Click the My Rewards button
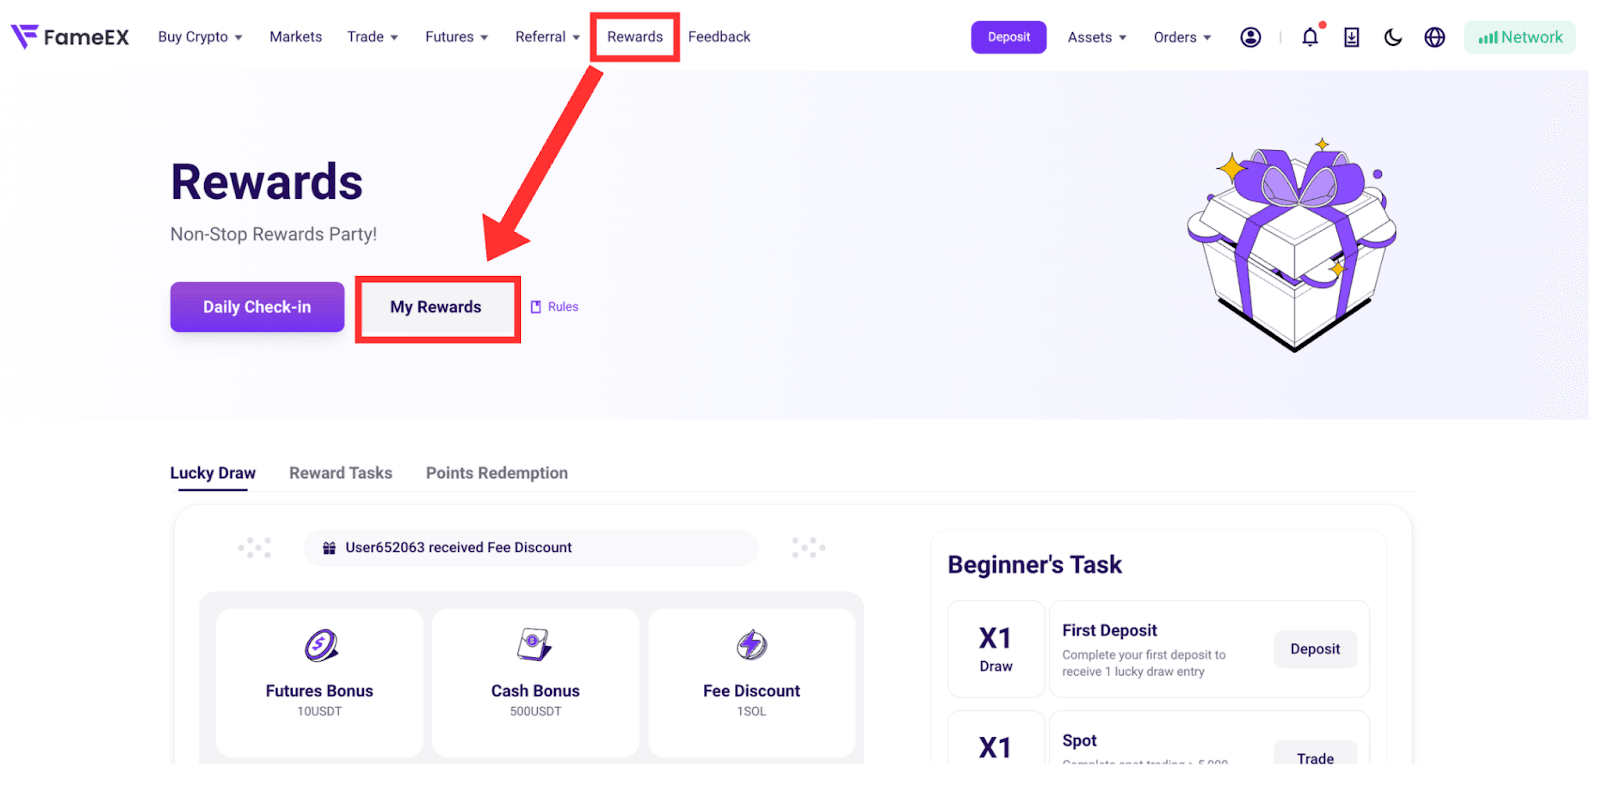This screenshot has width=1600, height=800. (x=436, y=307)
